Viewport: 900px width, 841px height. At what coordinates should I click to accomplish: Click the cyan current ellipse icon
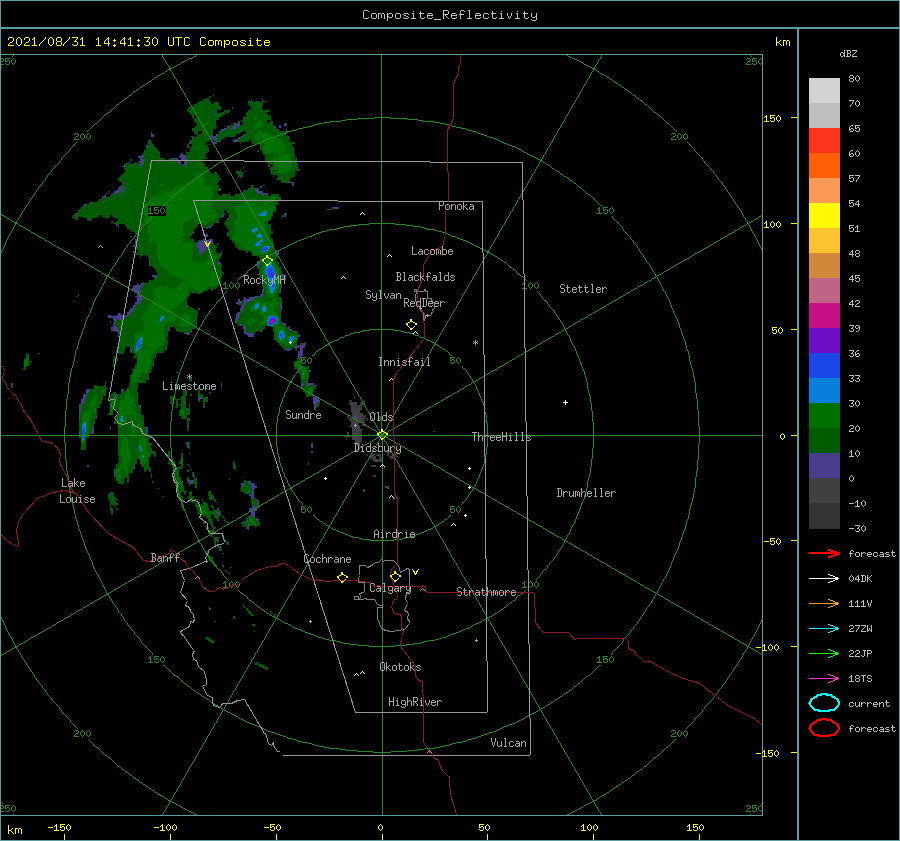point(824,703)
